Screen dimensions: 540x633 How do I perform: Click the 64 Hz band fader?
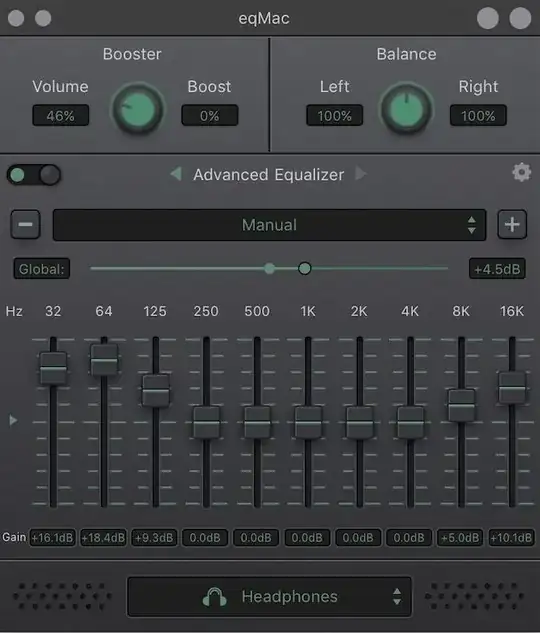104,360
